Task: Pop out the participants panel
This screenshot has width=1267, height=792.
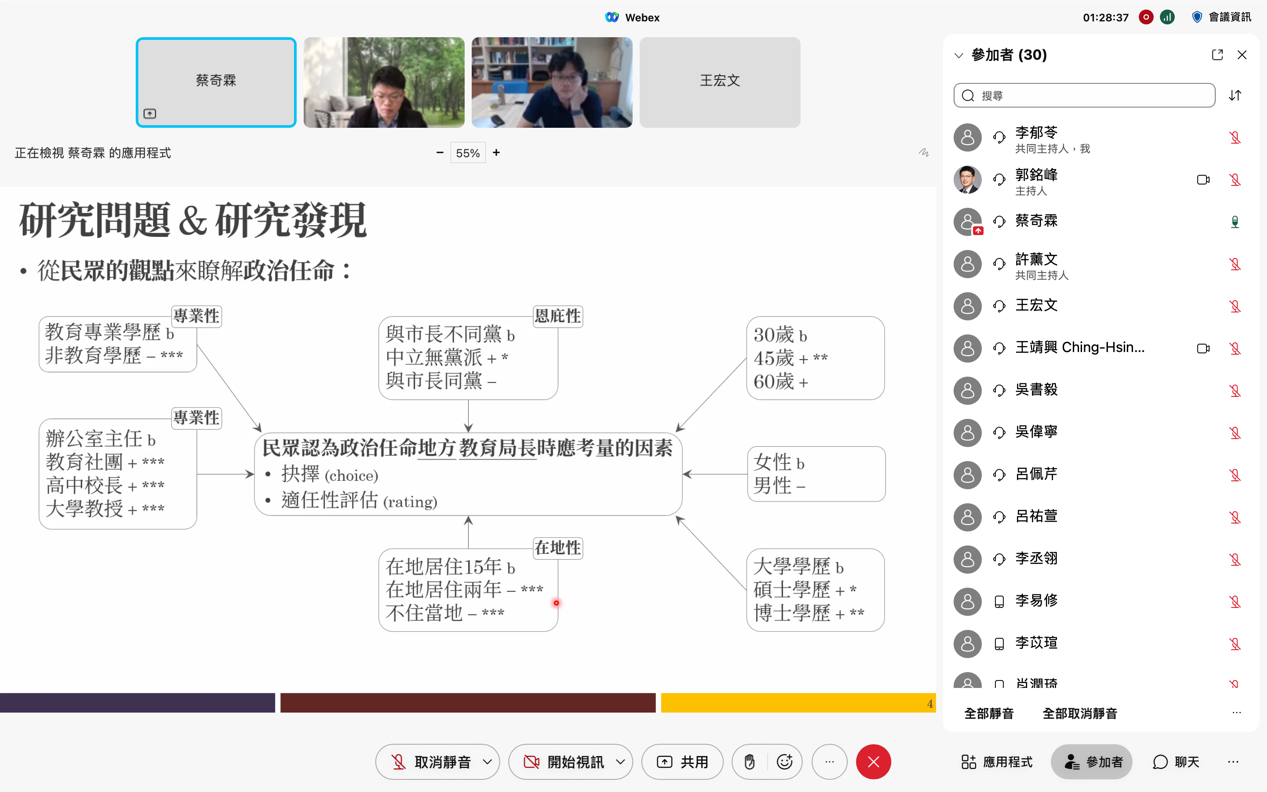Action: (1217, 55)
